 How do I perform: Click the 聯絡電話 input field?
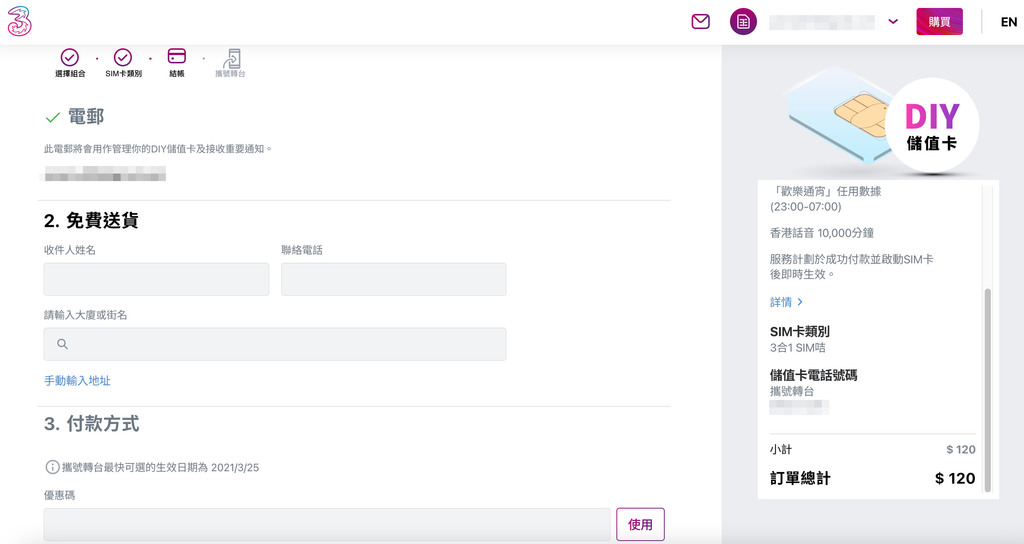(x=393, y=279)
